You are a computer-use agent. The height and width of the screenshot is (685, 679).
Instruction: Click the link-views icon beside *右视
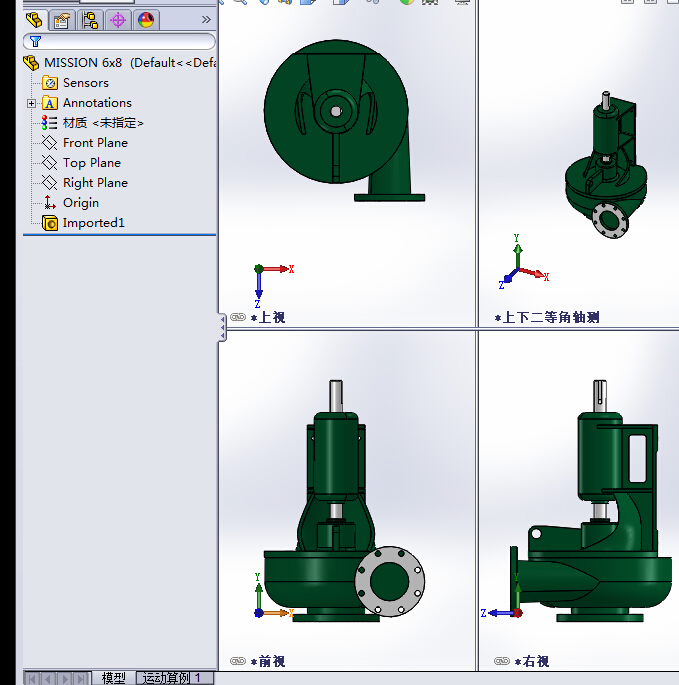point(502,661)
